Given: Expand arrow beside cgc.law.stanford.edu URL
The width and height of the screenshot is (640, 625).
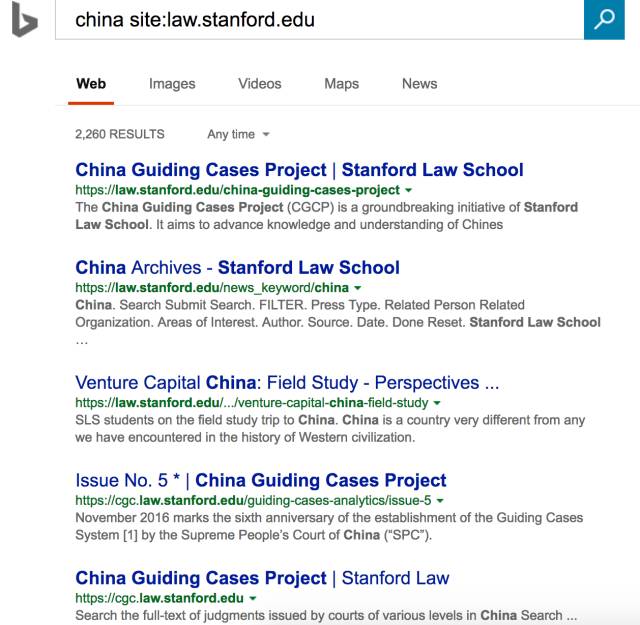Looking at the screenshot, I should click(x=253, y=598).
